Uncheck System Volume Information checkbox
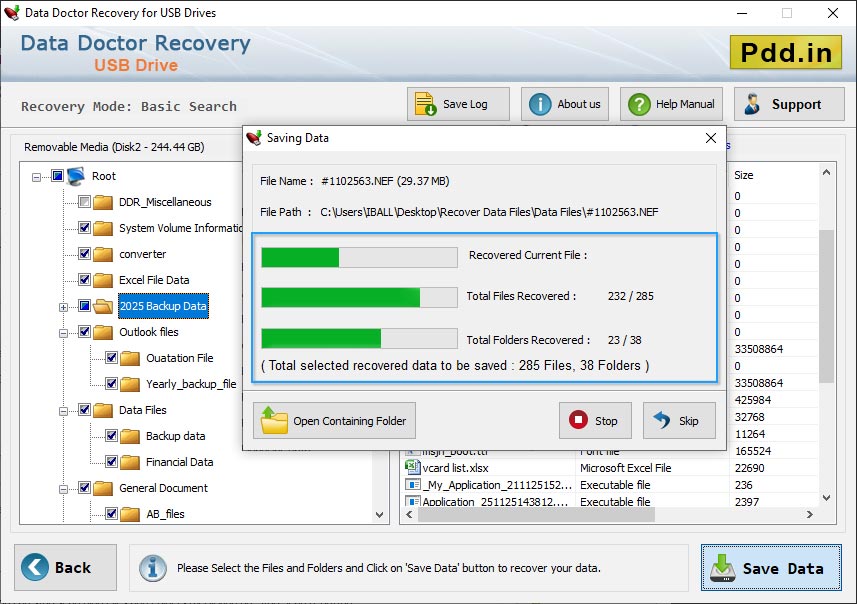This screenshot has width=857, height=604. (x=84, y=227)
